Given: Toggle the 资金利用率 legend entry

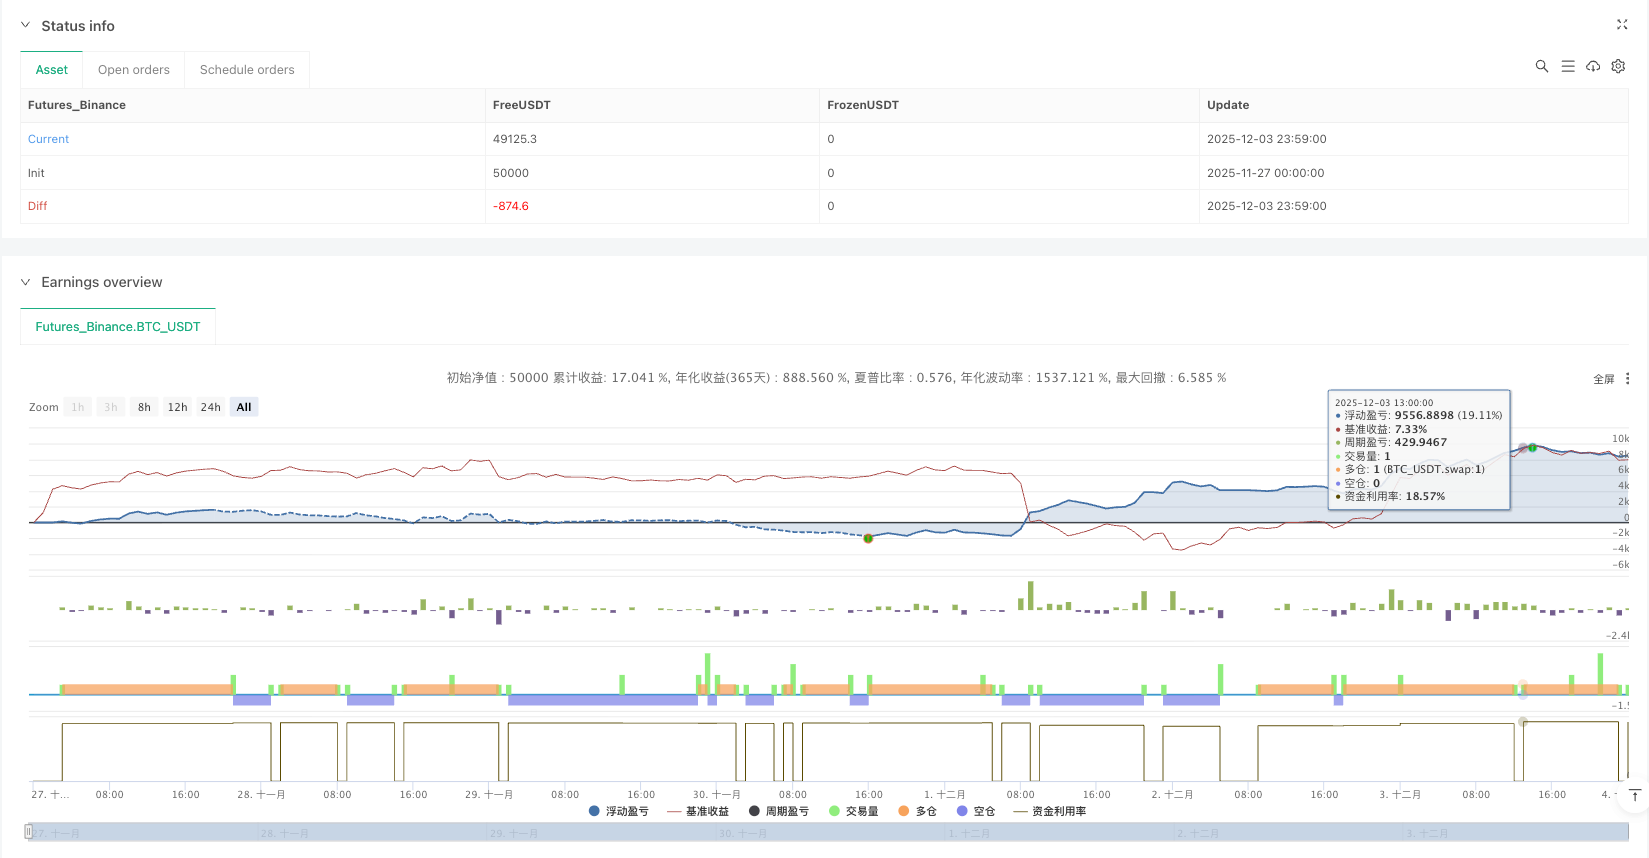Looking at the screenshot, I should coord(1050,811).
